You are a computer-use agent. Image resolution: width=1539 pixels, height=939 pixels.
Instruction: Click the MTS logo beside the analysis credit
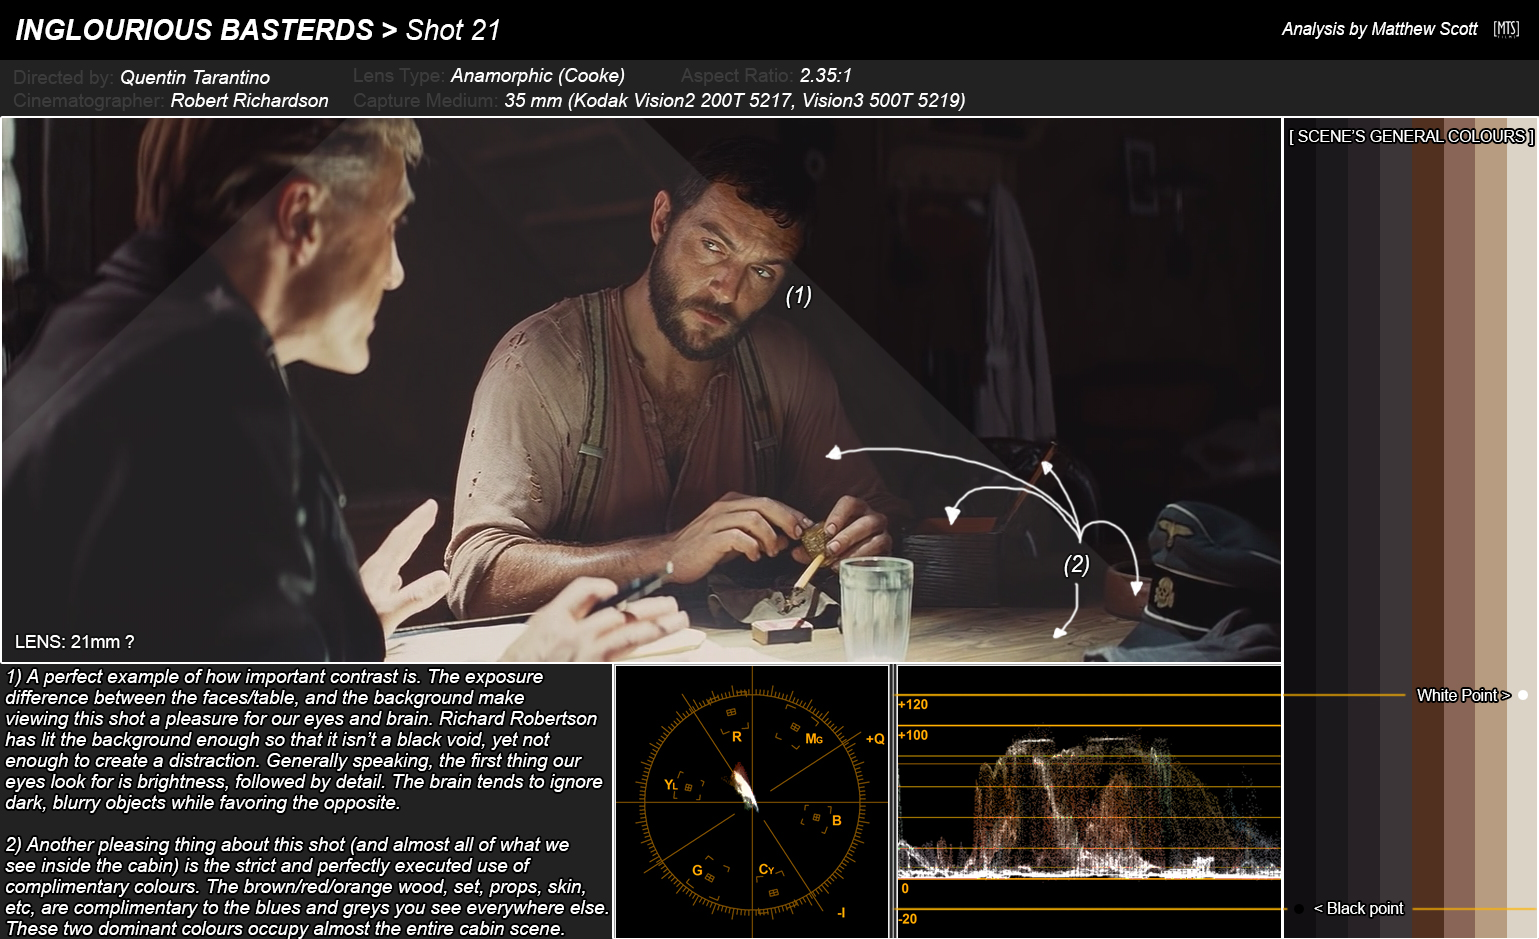click(1506, 29)
